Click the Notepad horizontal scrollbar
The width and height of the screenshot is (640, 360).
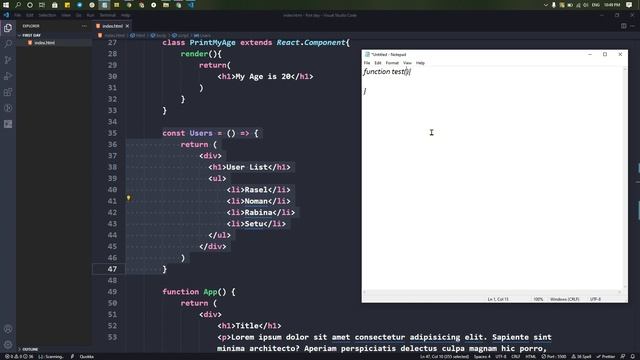493,292
